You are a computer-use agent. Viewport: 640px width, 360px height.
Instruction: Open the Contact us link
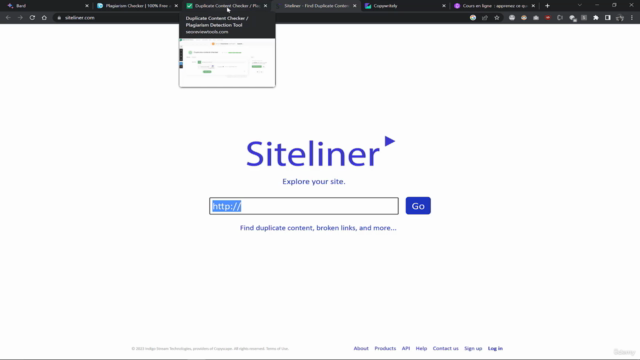(x=445, y=348)
